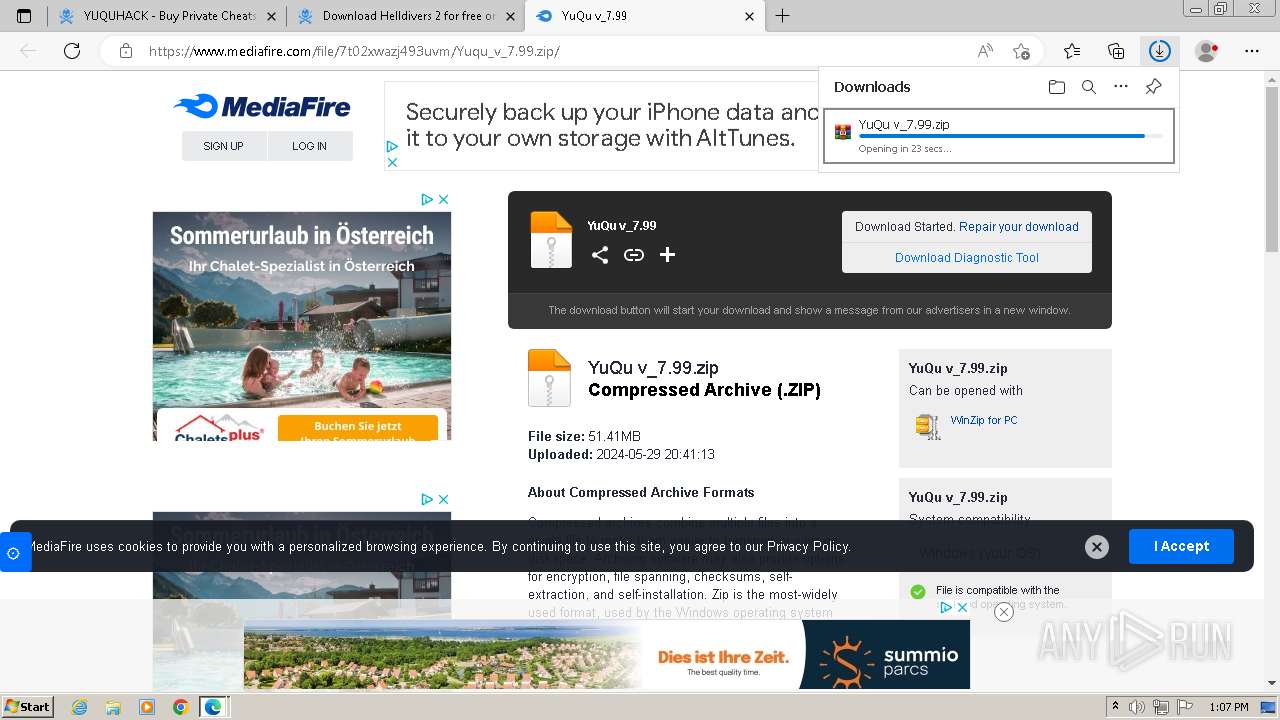Close the YUQUHACK tab
Image resolution: width=1280 pixels, height=720 pixels.
pyautogui.click(x=271, y=16)
